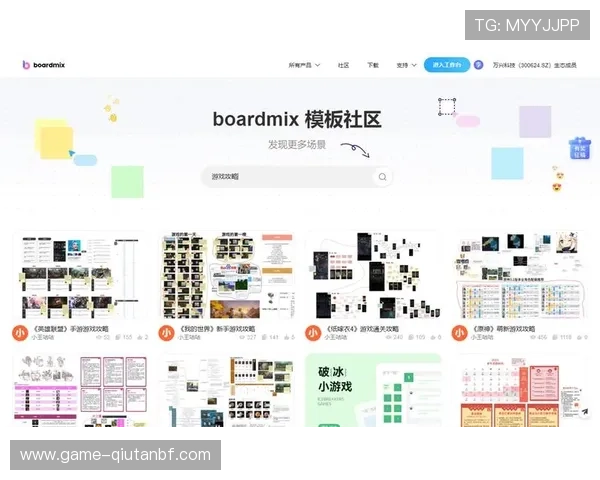
Task: Expand the 支持 dropdown menu
Action: [x=406, y=65]
